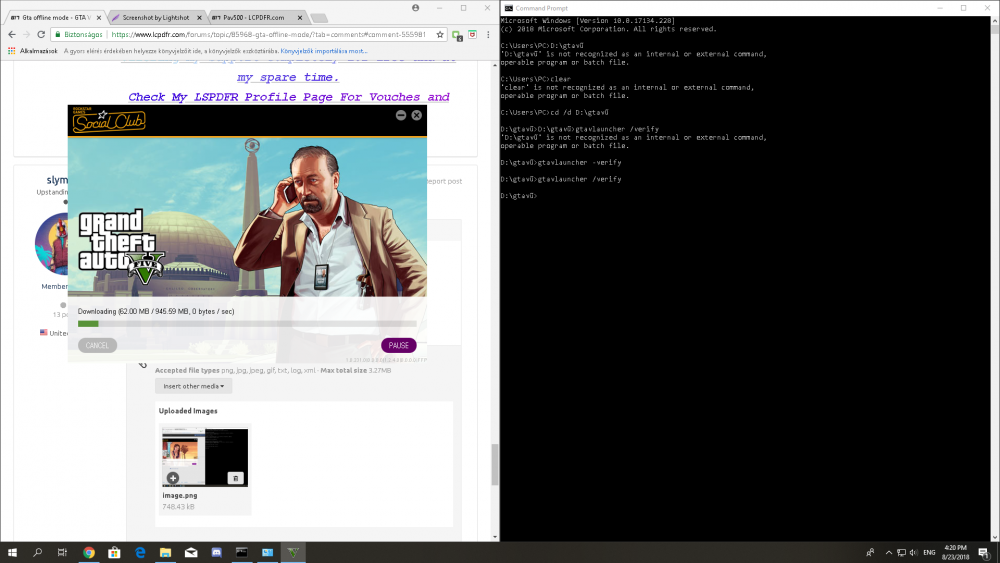Close the Pav500 - LCPDFR.com tab
Viewport: 1000px width, 563px height.
(300, 18)
